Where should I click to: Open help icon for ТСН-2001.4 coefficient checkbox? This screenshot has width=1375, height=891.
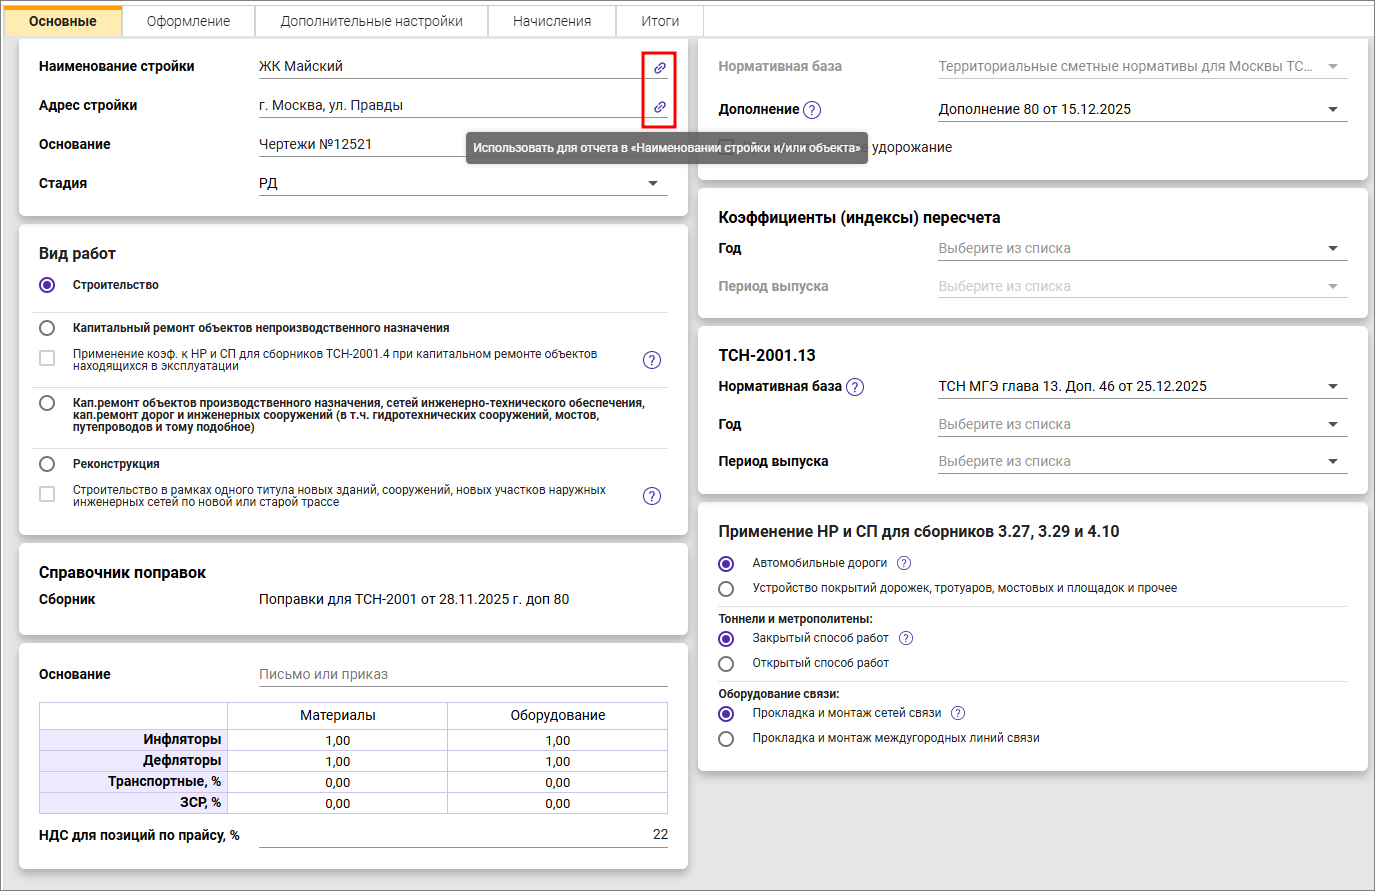[x=652, y=360]
